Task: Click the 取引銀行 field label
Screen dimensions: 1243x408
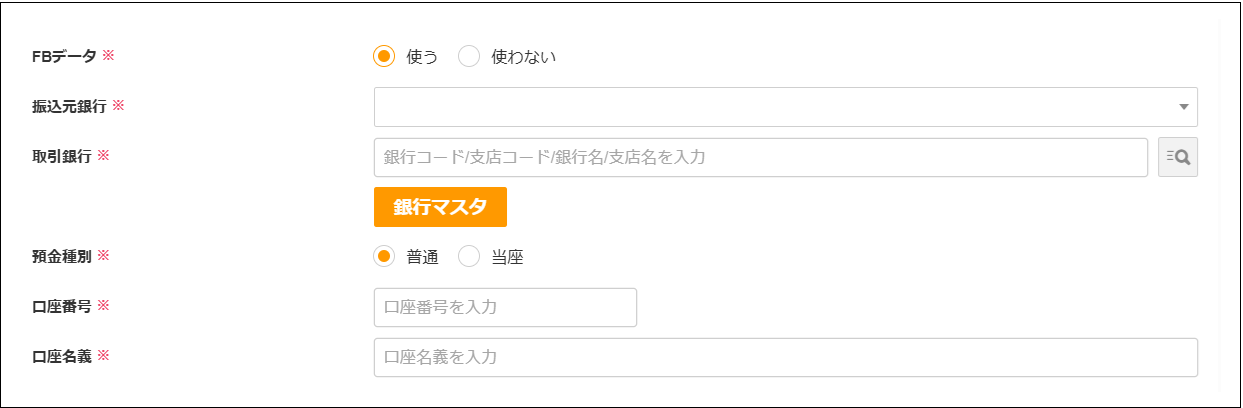Action: 62,157
